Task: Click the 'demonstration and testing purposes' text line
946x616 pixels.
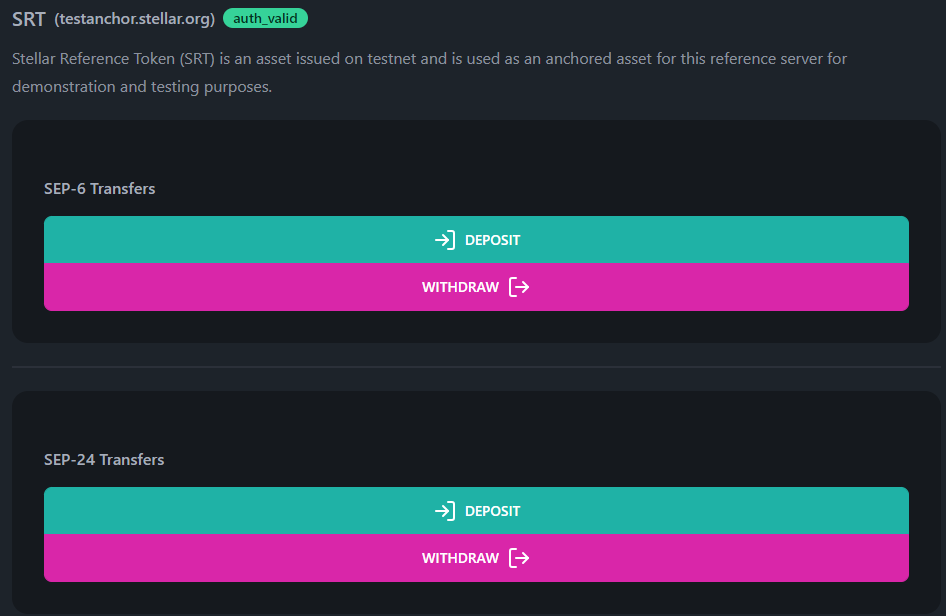Action: [141, 87]
